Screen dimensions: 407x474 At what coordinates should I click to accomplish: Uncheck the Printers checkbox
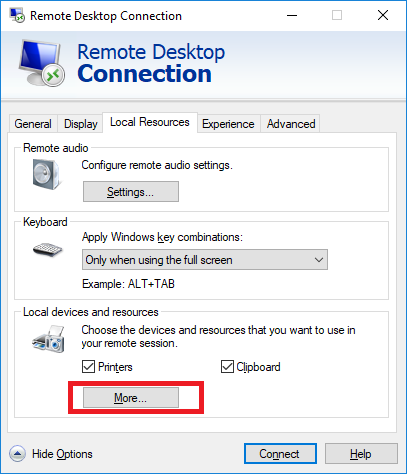[88, 367]
